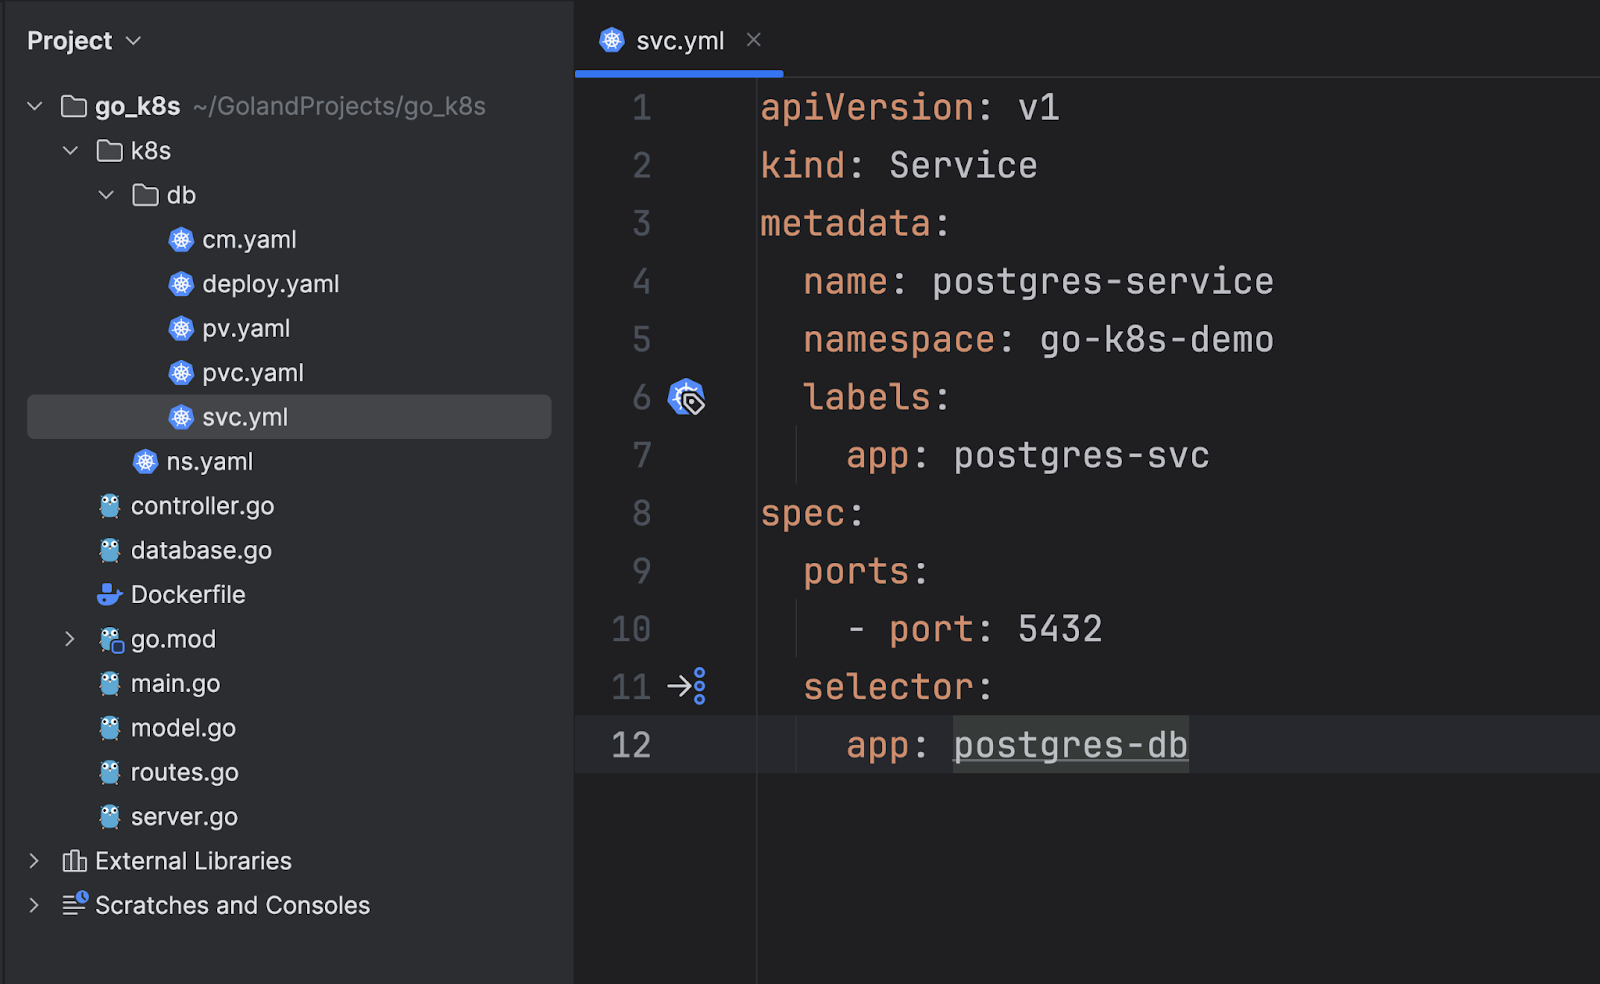Collapse the db folder
Viewport: 1600px width, 984px height.
pos(106,195)
